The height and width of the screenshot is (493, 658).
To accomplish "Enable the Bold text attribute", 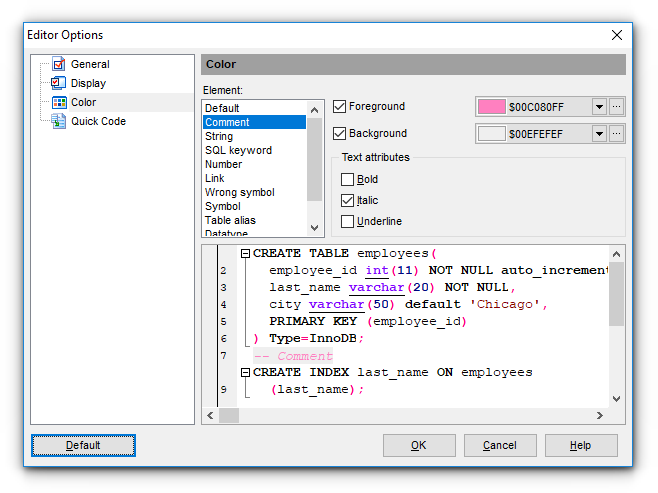I will pos(348,180).
